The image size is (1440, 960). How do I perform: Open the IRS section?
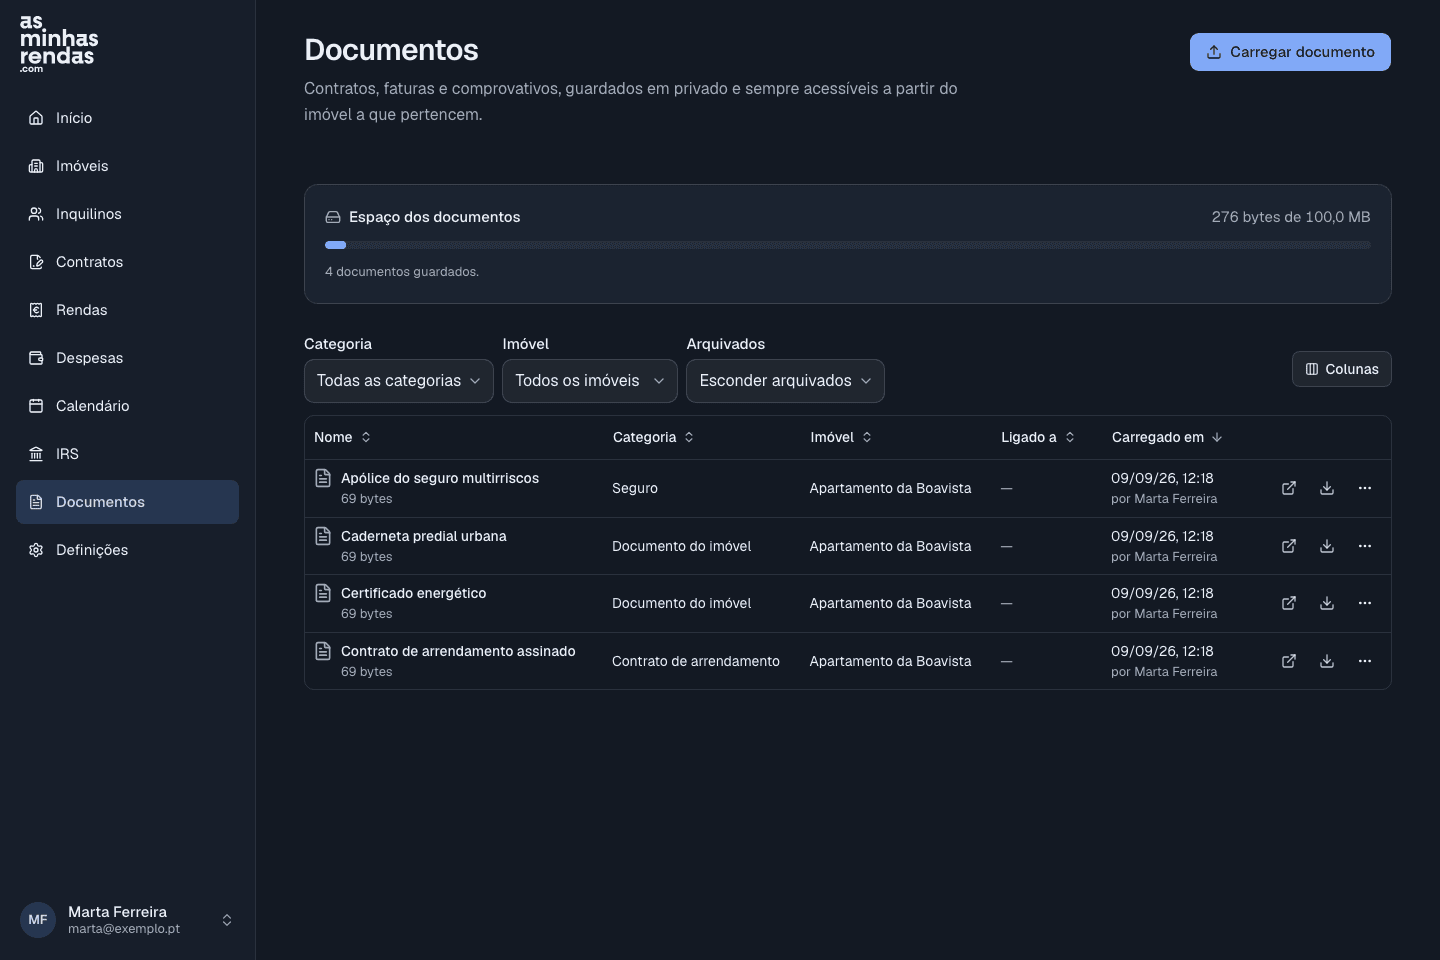[x=127, y=454]
